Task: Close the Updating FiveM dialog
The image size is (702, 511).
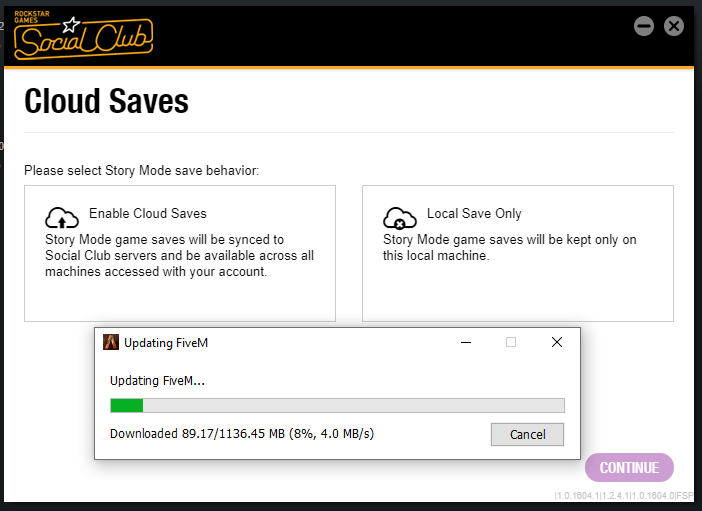Action: 557,342
